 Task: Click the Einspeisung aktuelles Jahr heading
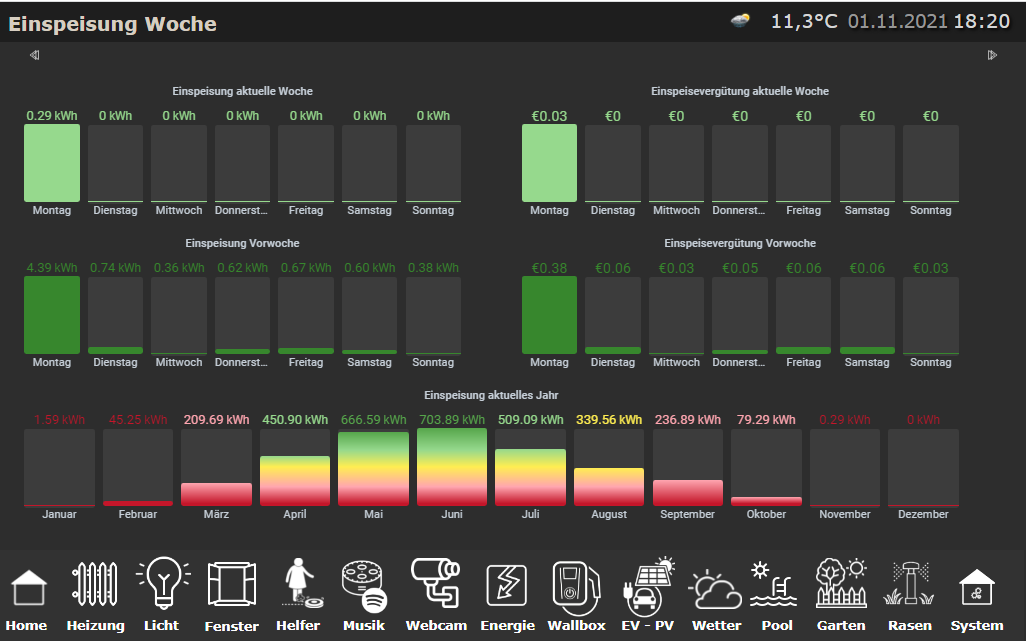(x=491, y=395)
